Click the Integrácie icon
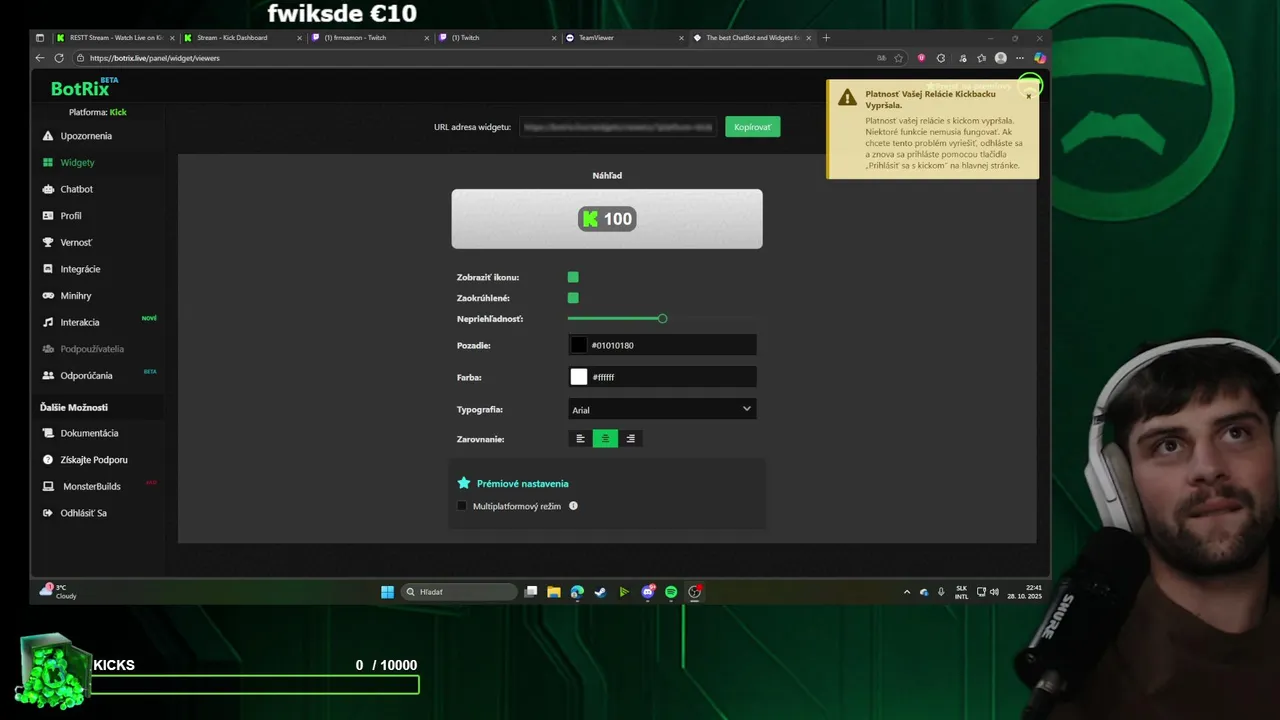Screen dimensions: 1280x720 click(x=48, y=269)
